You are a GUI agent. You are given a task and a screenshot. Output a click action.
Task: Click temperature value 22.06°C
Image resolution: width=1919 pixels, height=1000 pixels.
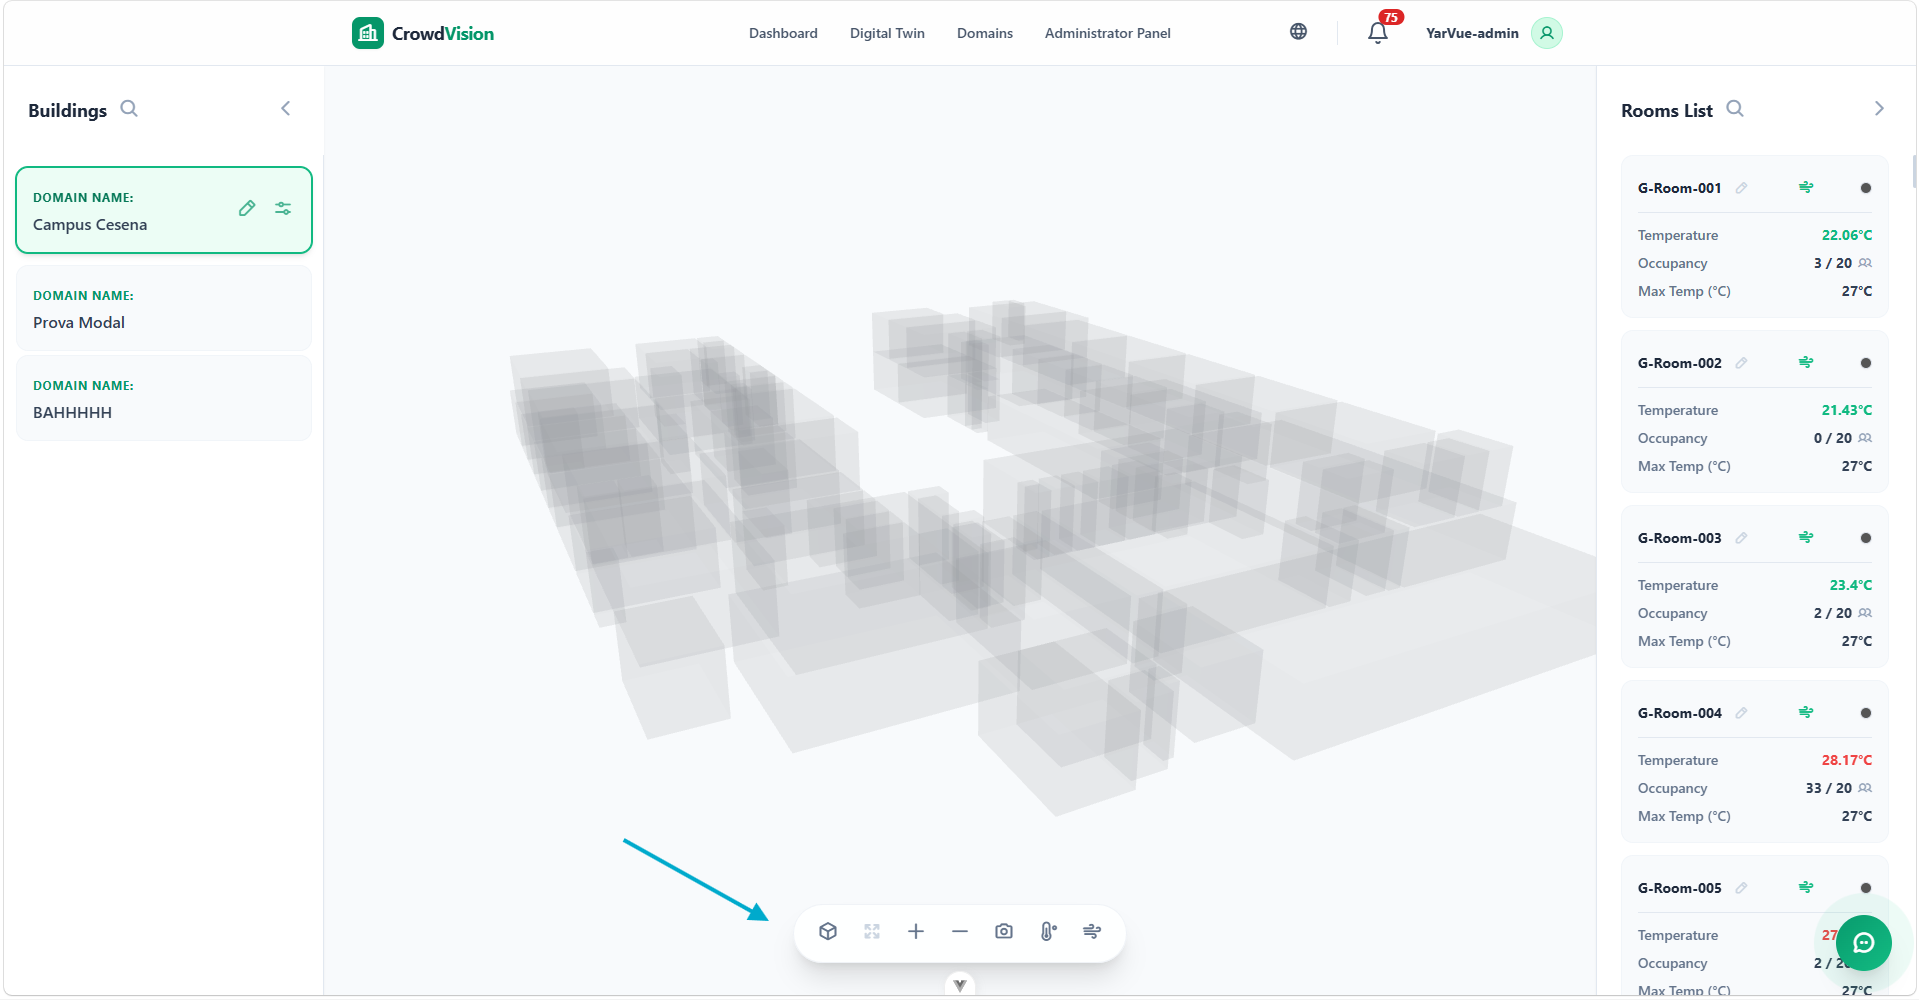1847,235
